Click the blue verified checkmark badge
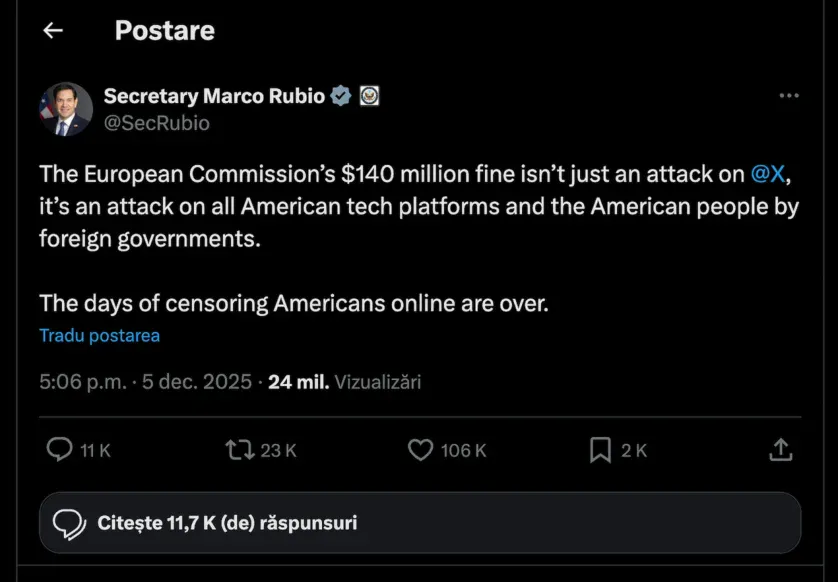 (x=340, y=96)
